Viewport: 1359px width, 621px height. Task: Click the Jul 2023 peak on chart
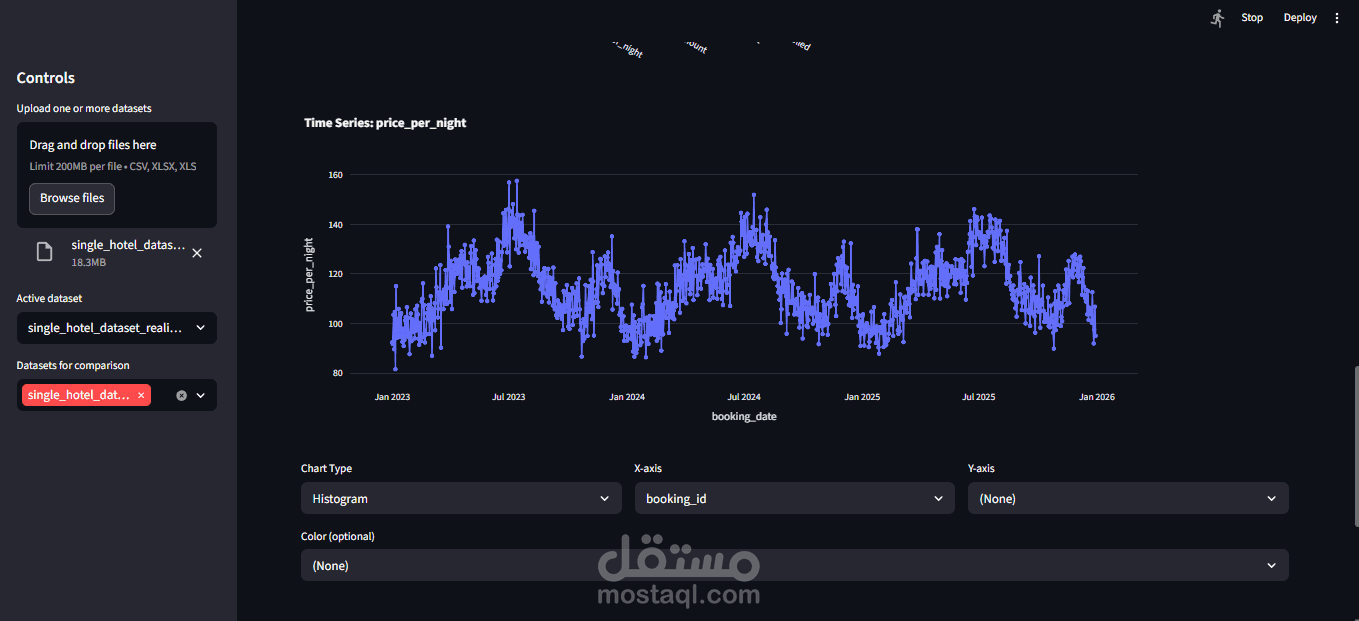[510, 183]
